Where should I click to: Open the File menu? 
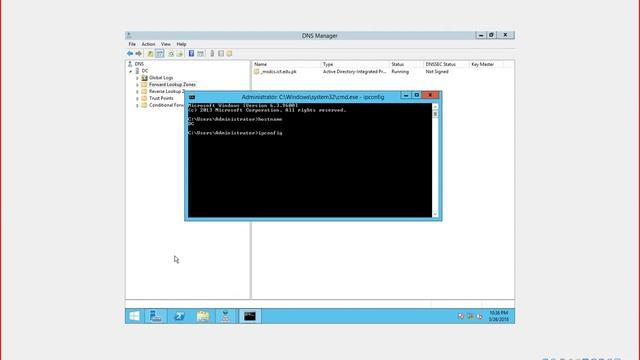pyautogui.click(x=132, y=44)
